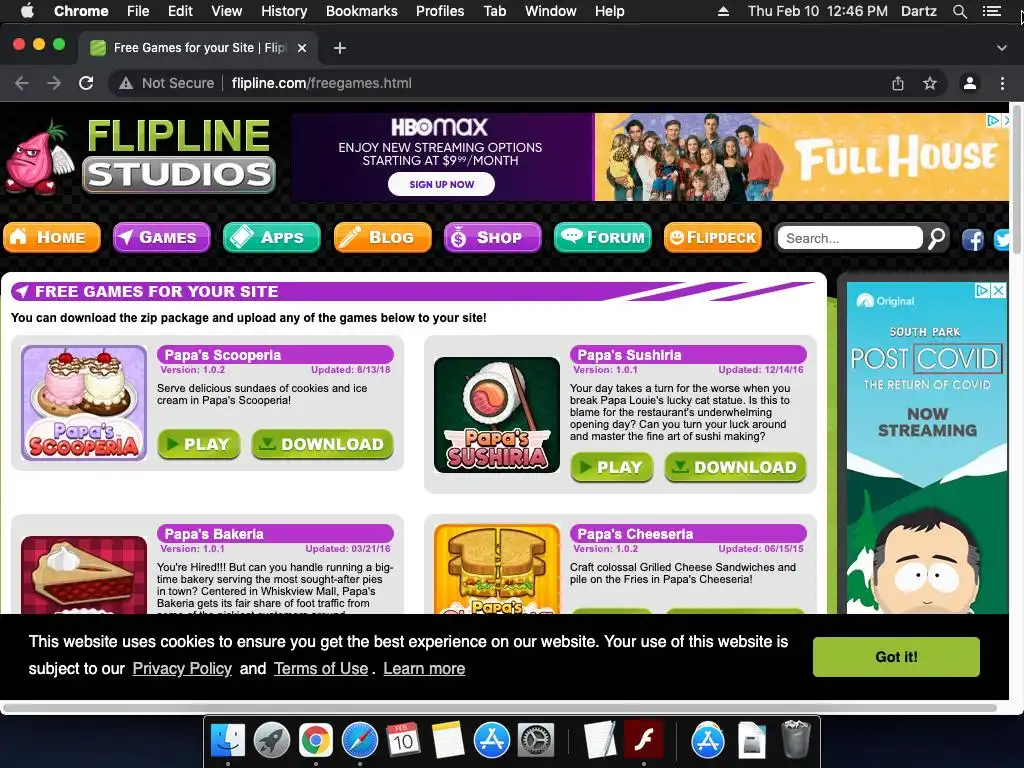Open the Shop navigation button
The image size is (1024, 768).
coord(492,237)
